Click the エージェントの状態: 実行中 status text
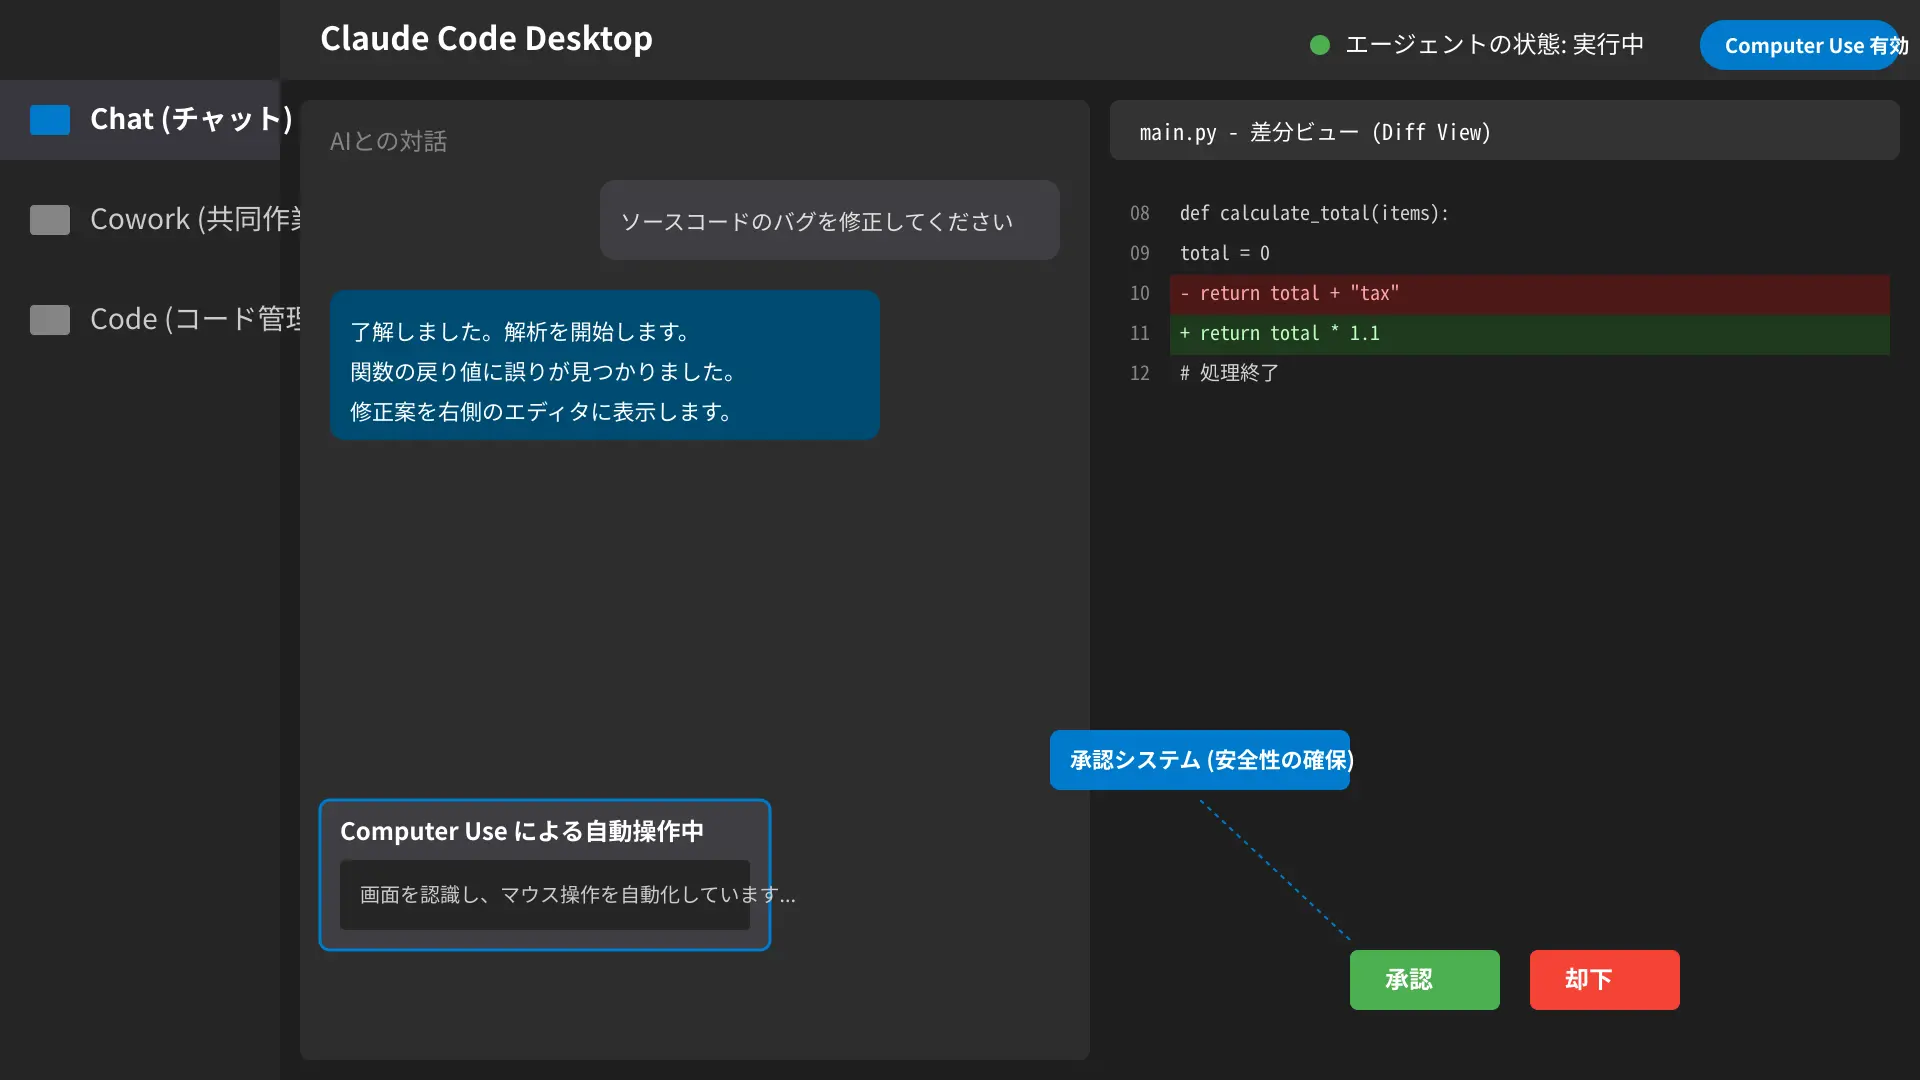The width and height of the screenshot is (1920, 1080). (x=1495, y=45)
